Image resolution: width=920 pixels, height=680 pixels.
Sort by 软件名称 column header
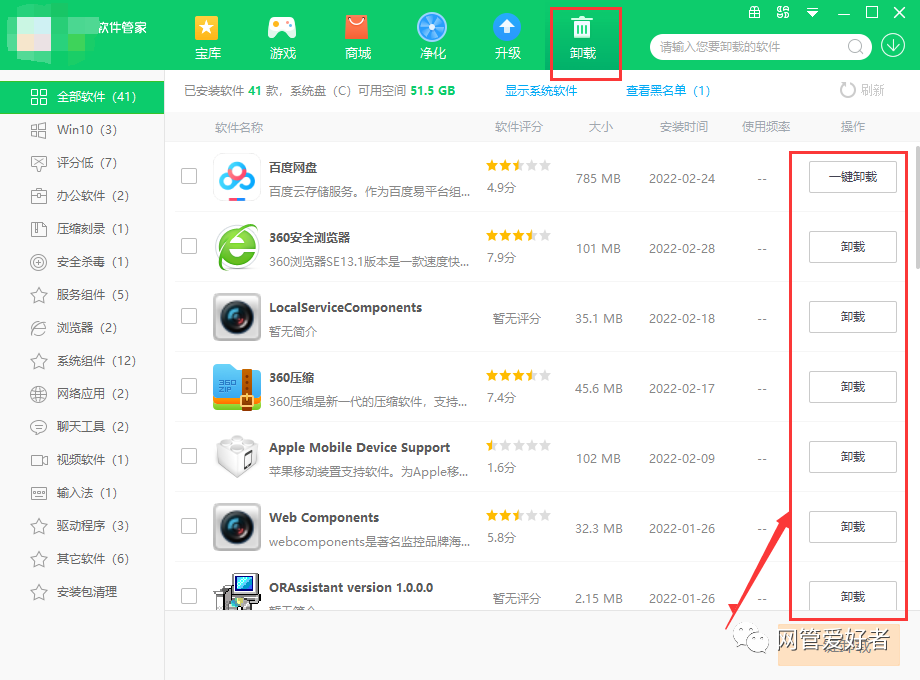click(x=239, y=127)
